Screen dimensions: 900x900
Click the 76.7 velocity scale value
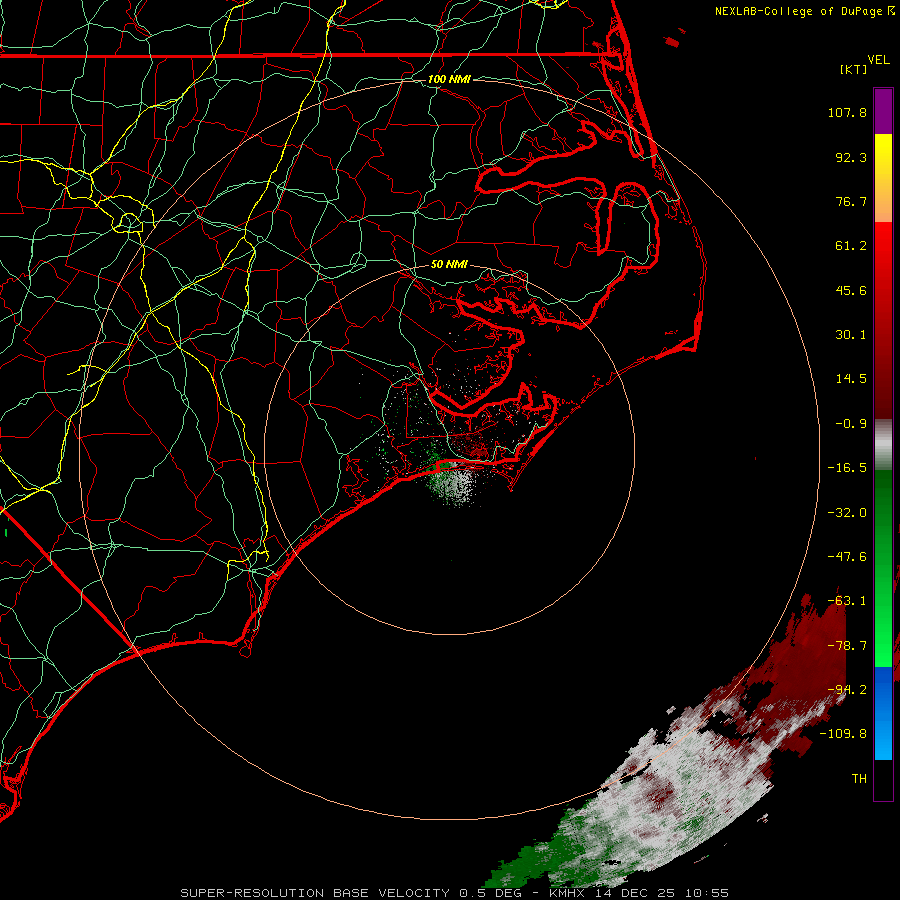851,201
